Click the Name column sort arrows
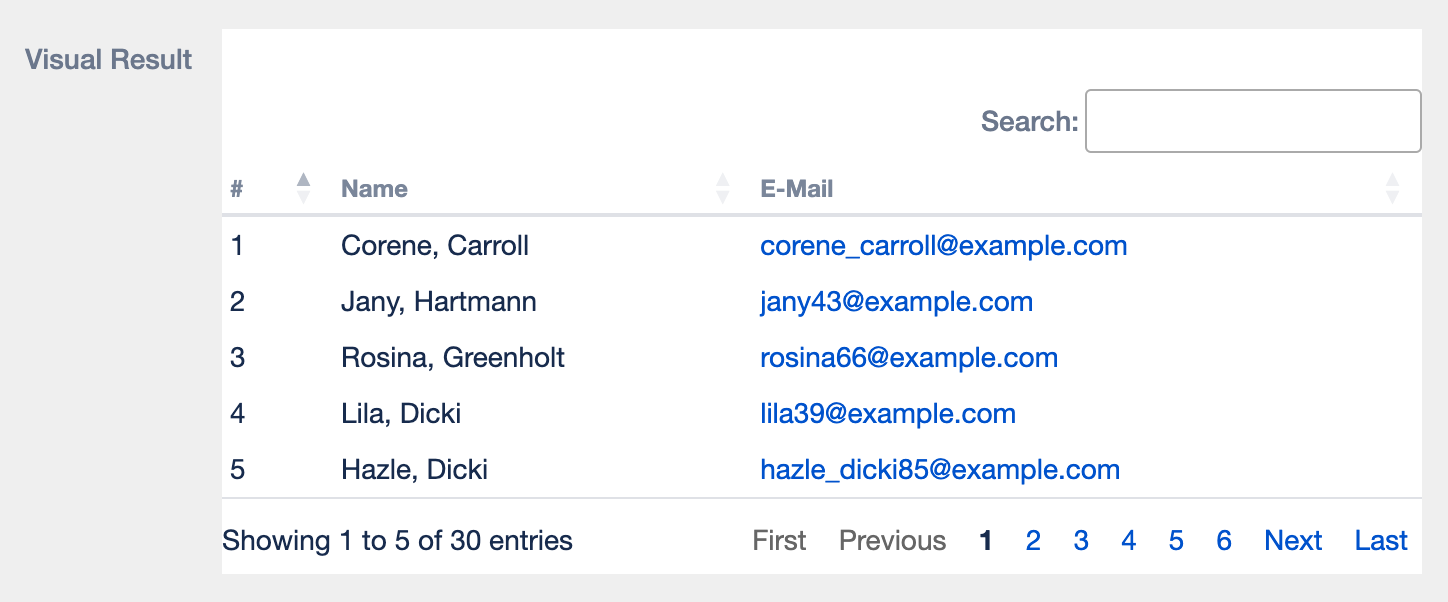The height and width of the screenshot is (602, 1448). (722, 188)
